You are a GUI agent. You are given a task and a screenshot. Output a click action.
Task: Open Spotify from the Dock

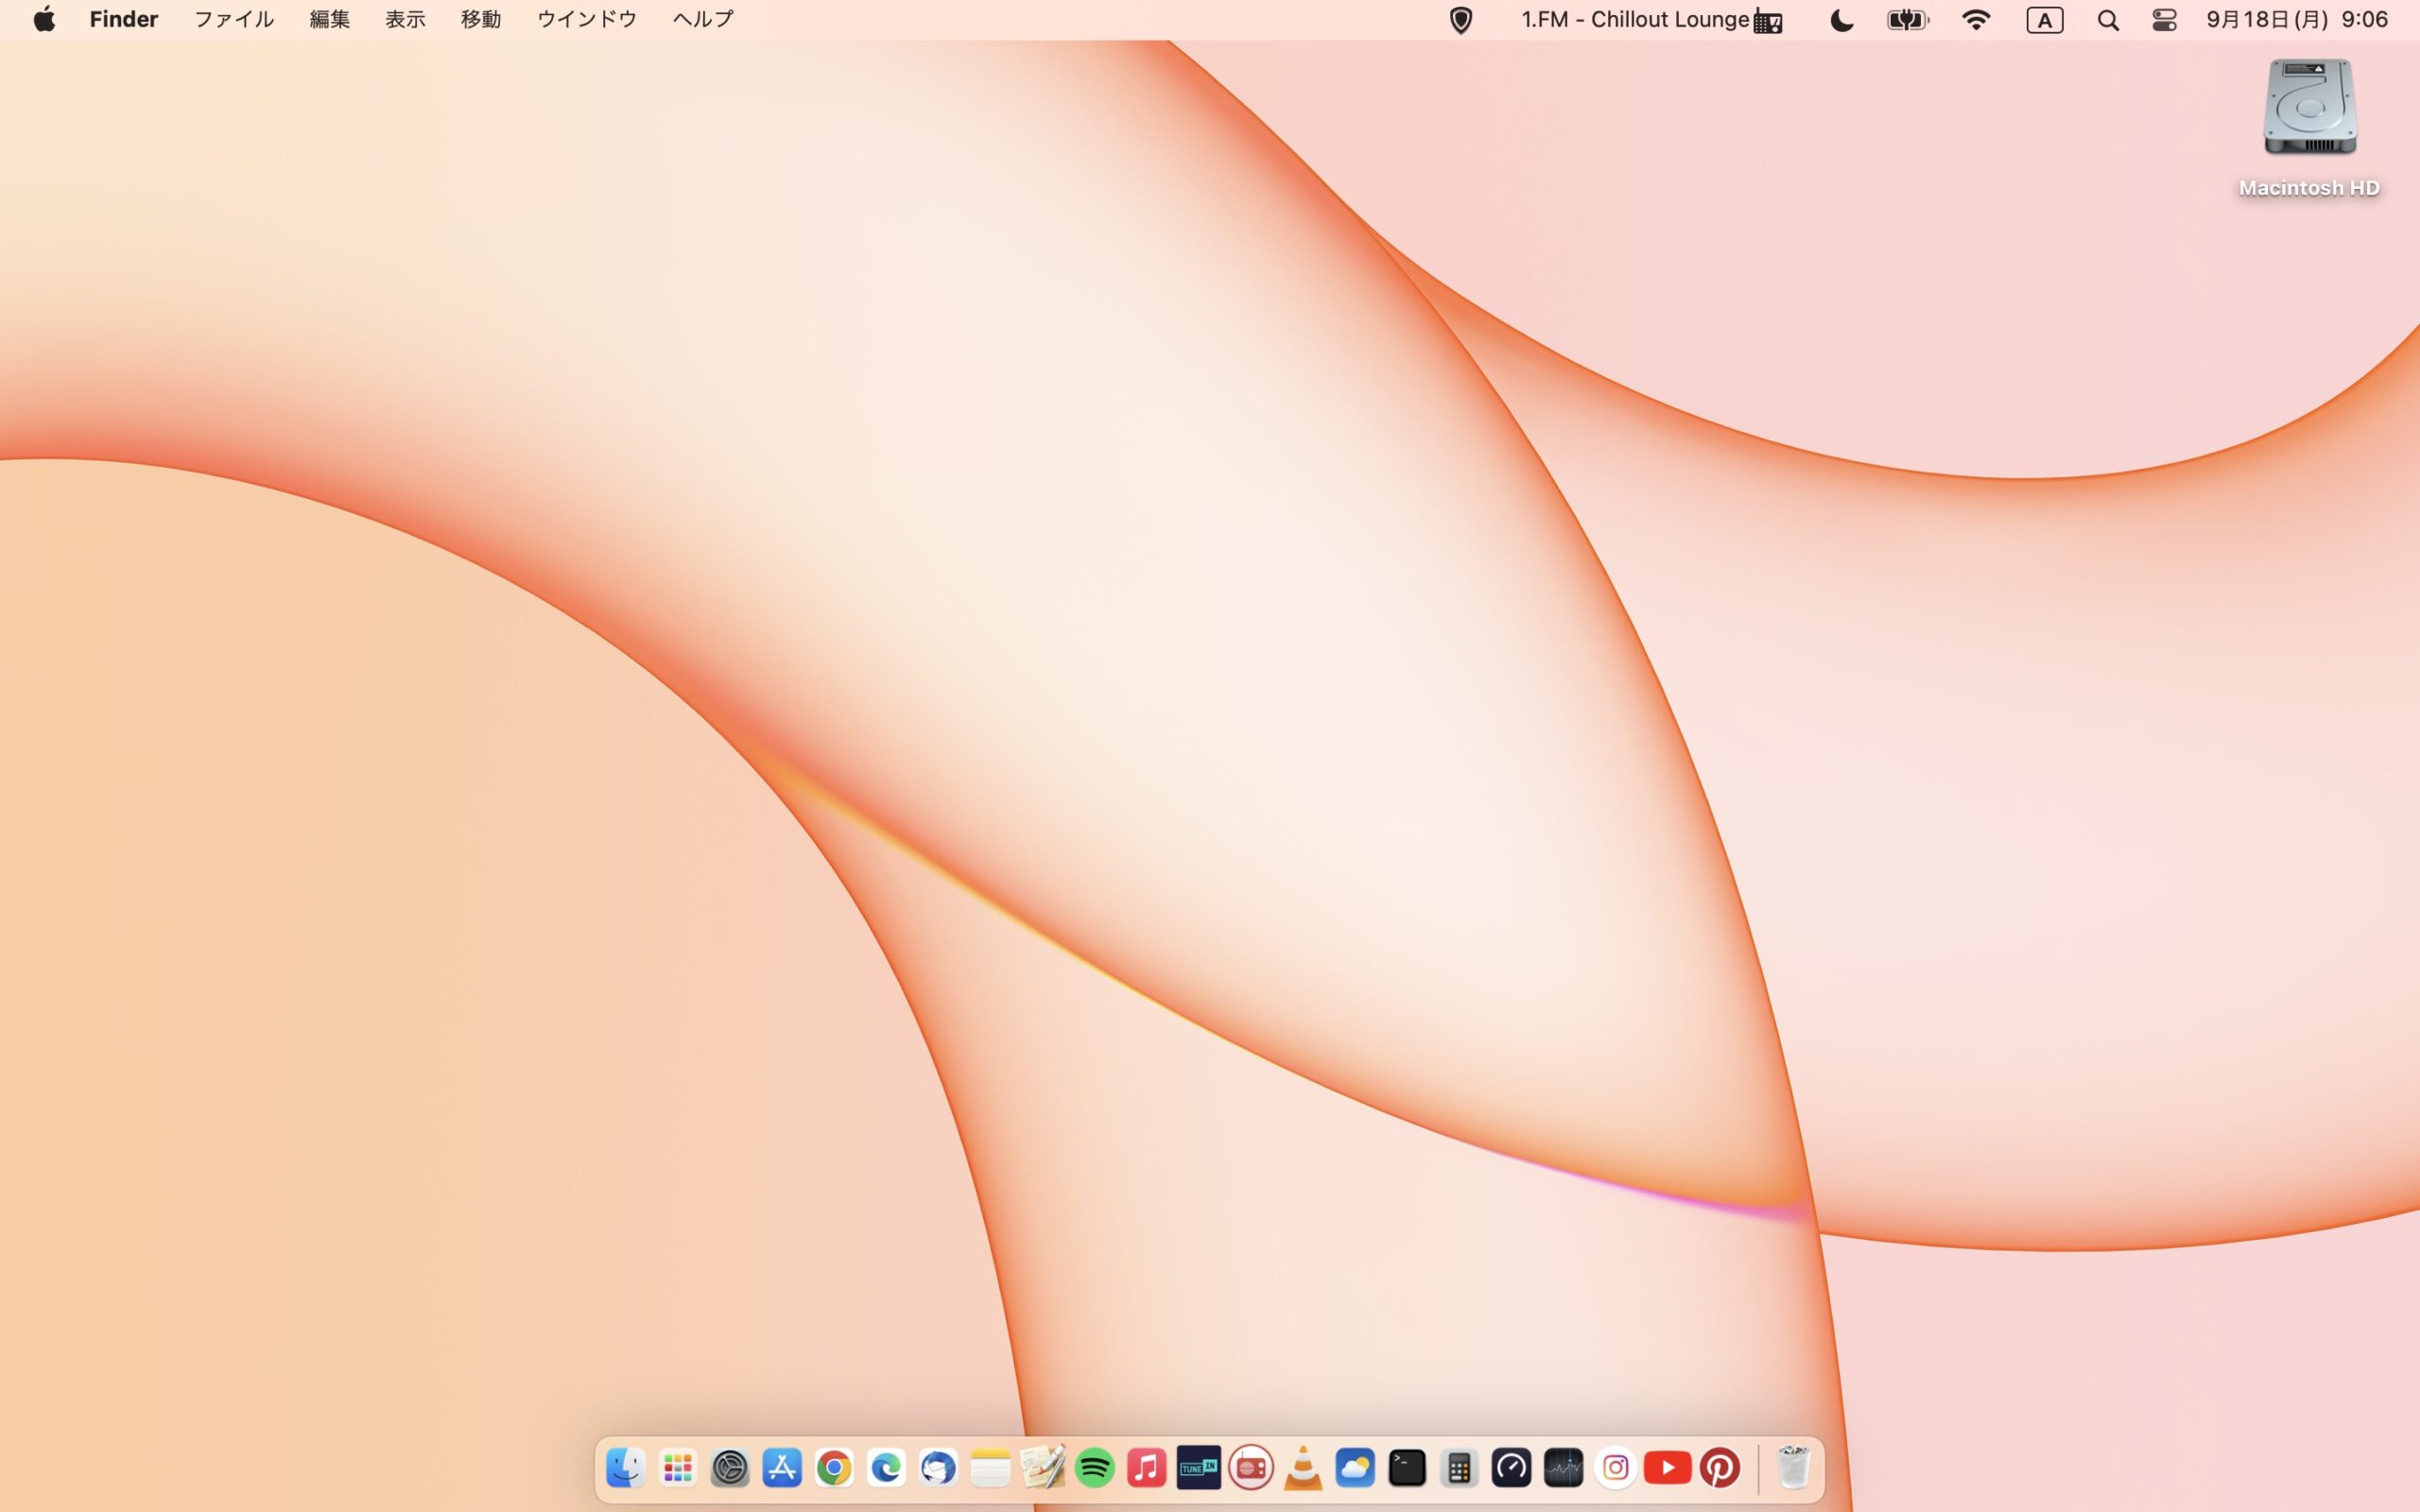pos(1095,1467)
